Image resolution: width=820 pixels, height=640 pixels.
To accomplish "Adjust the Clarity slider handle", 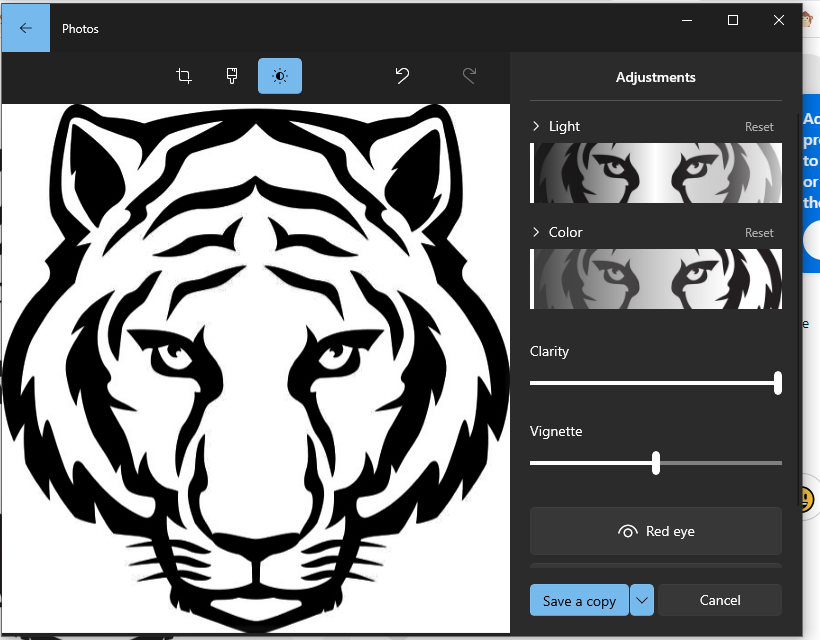I will 777,383.
